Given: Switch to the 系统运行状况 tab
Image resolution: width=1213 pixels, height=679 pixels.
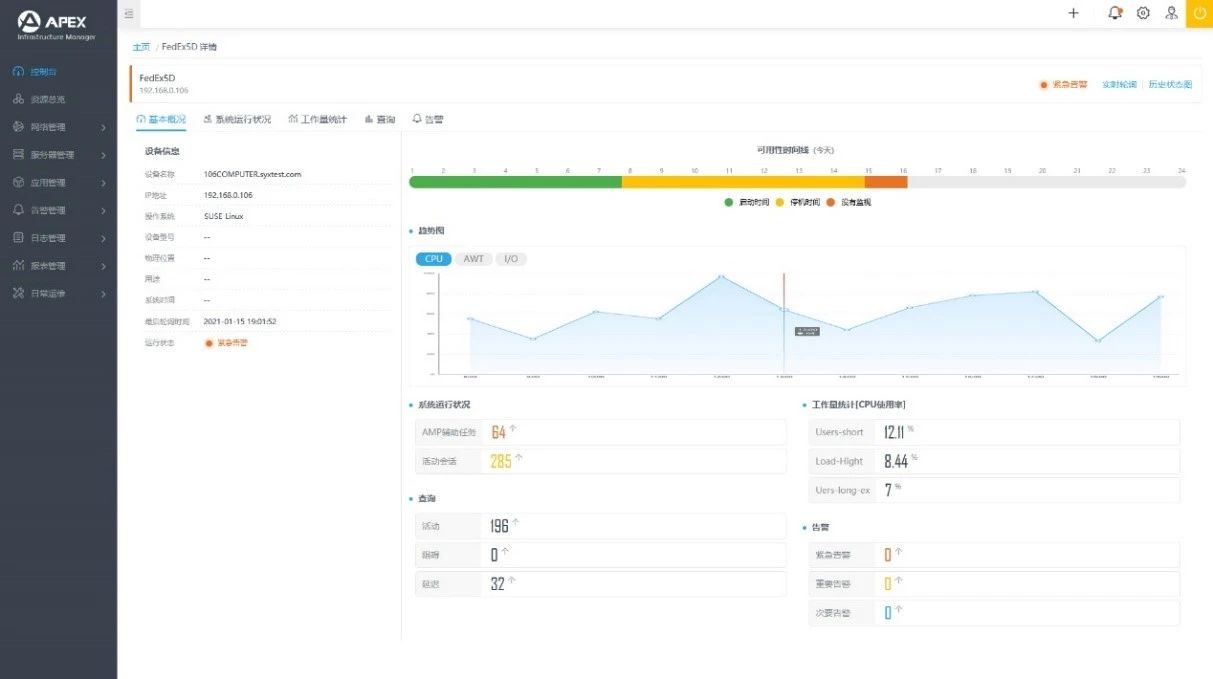Looking at the screenshot, I should pos(236,119).
